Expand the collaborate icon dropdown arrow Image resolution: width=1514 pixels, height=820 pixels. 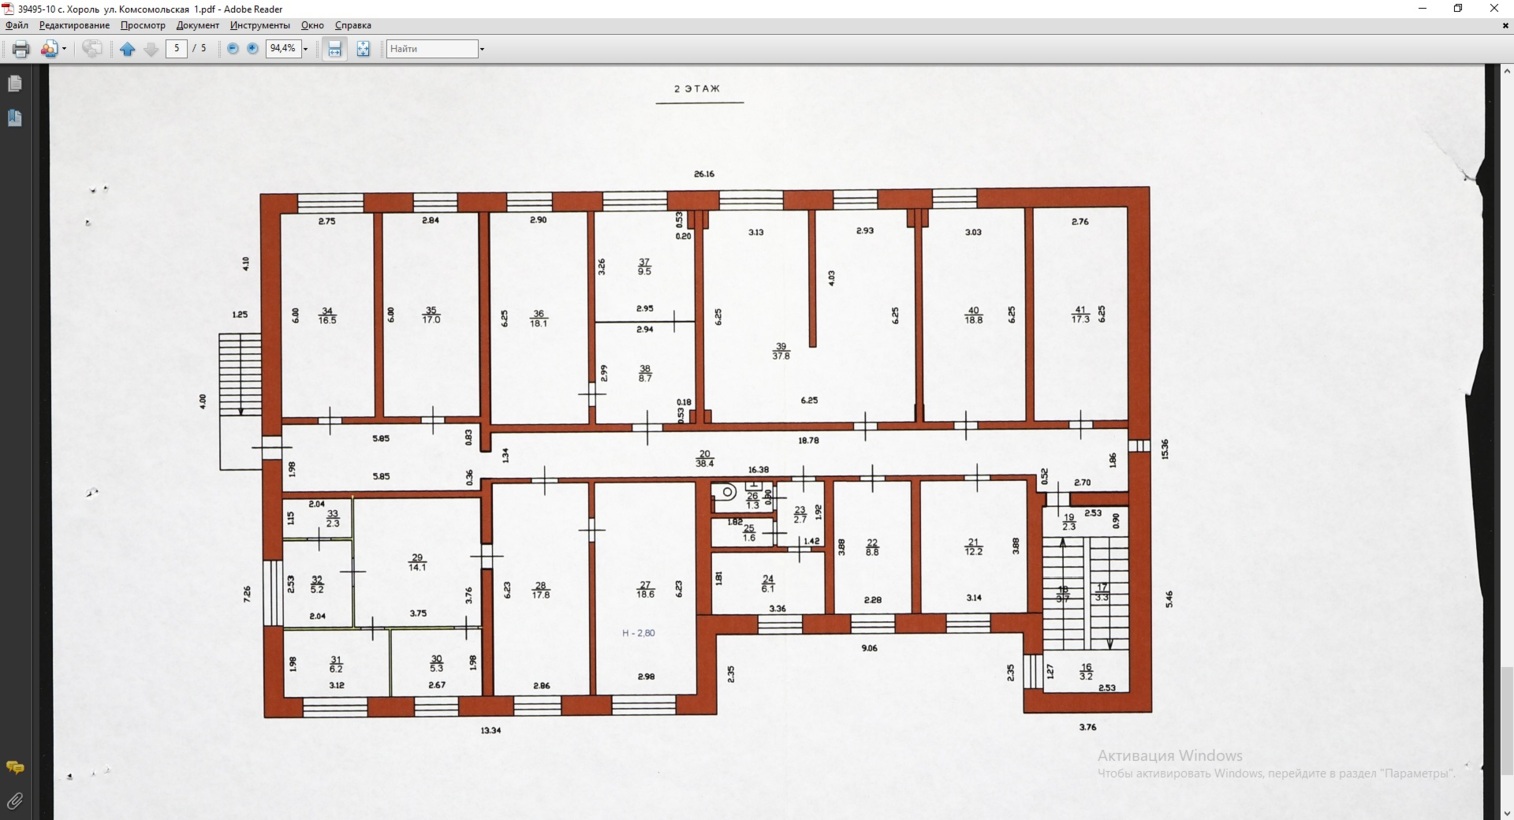coord(64,49)
